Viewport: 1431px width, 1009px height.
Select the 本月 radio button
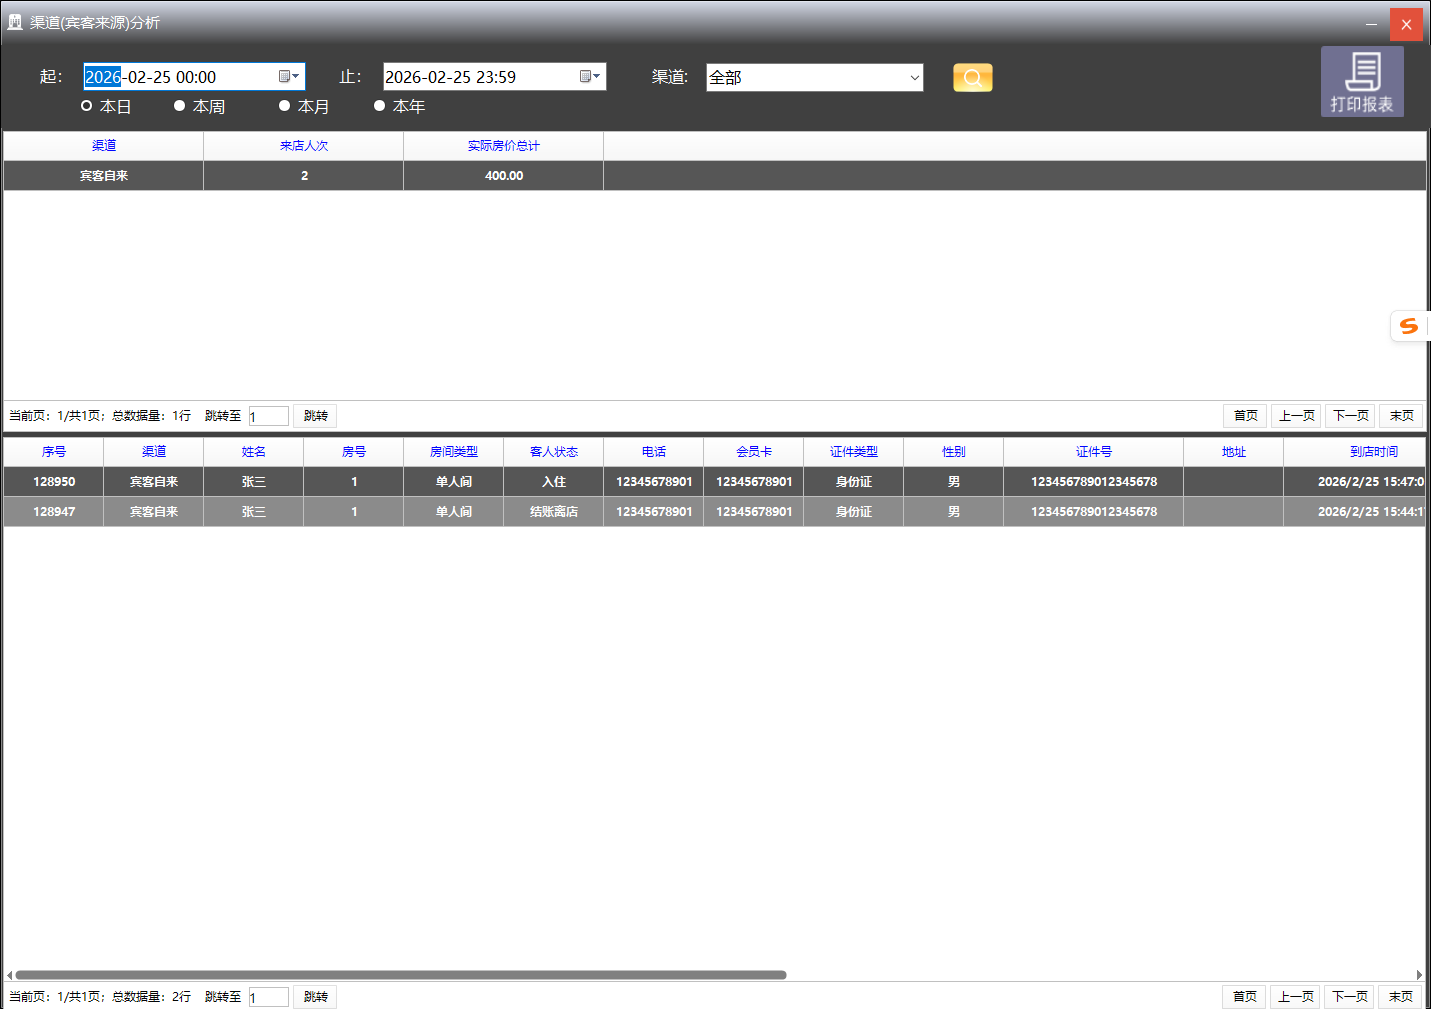coord(285,106)
